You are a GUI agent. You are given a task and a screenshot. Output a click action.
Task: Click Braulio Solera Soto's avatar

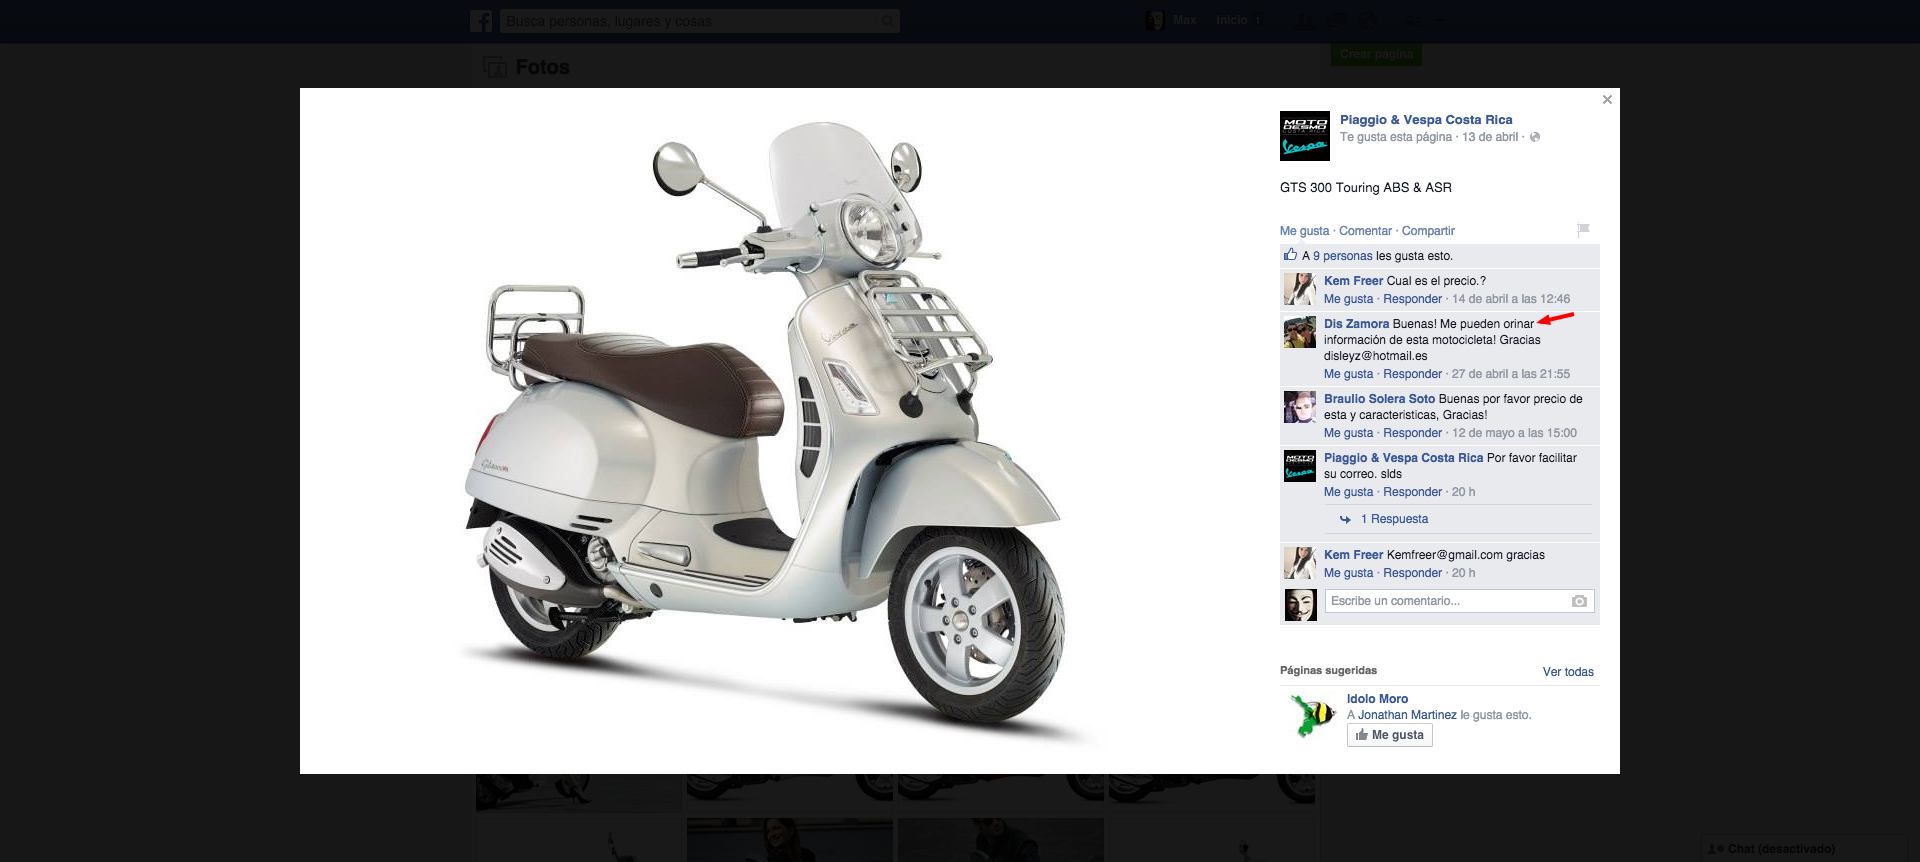(x=1299, y=407)
